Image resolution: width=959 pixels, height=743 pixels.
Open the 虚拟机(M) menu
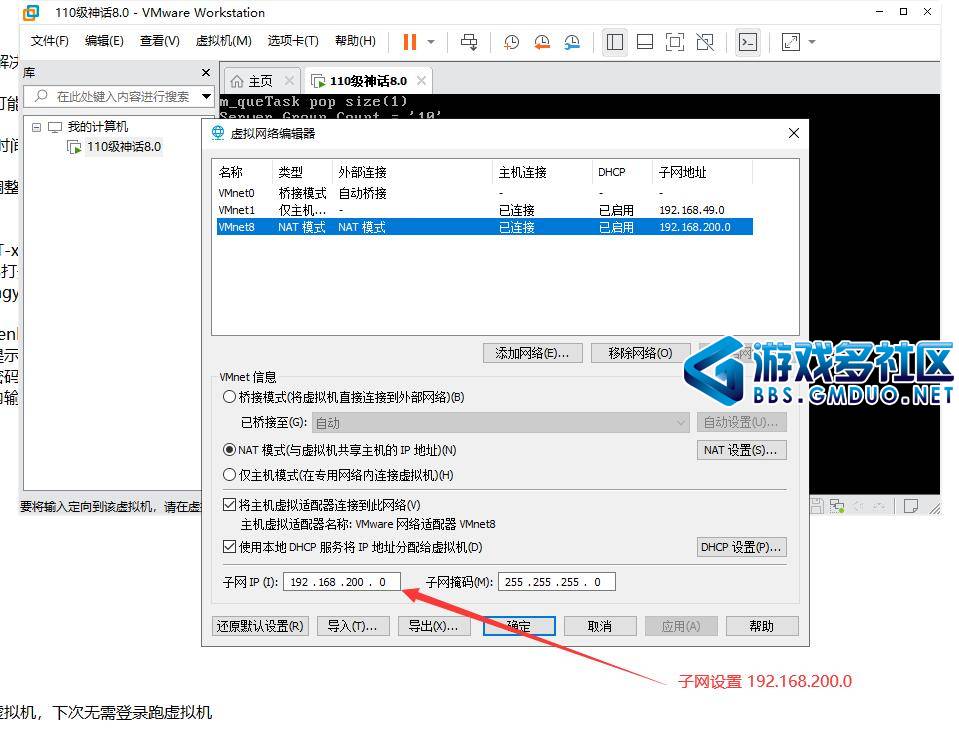click(x=223, y=41)
